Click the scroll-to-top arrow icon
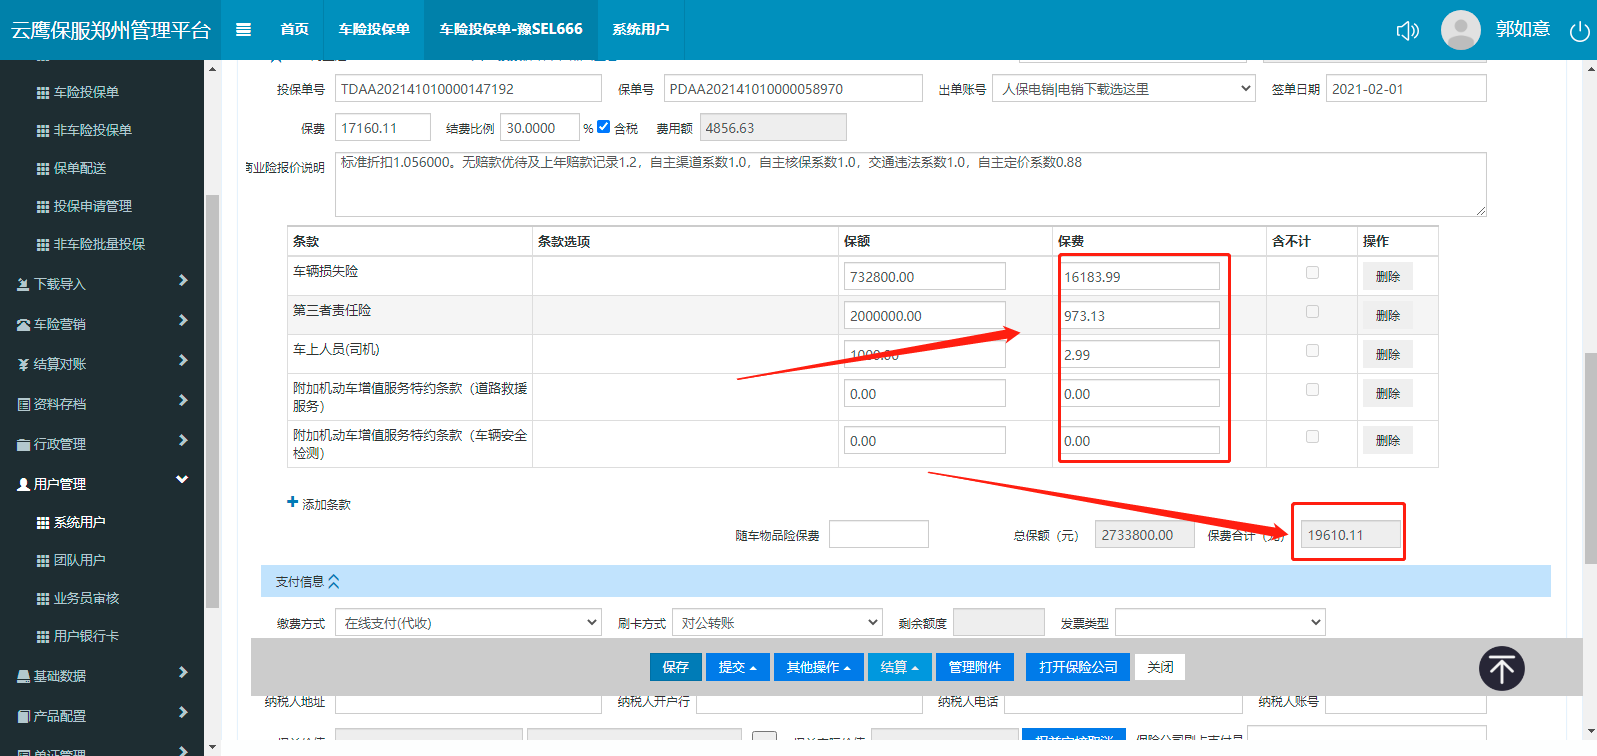The width and height of the screenshot is (1597, 756). [1501, 668]
